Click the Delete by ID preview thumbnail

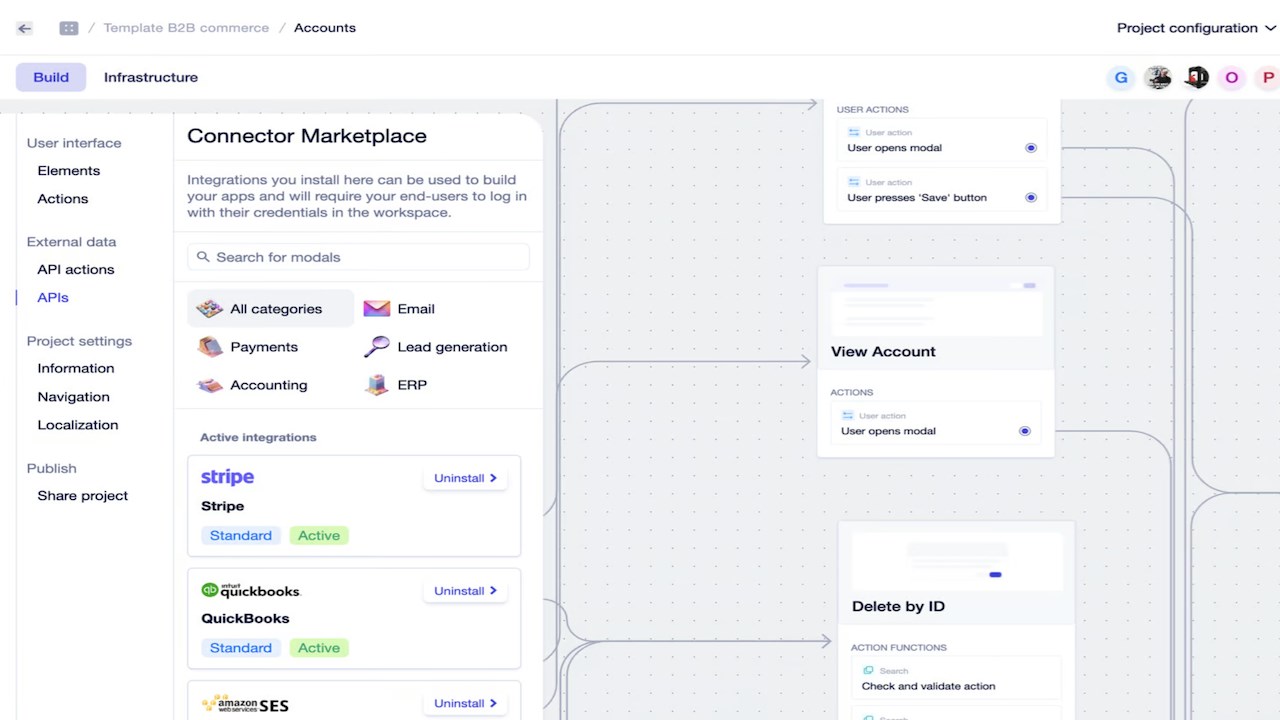956,560
